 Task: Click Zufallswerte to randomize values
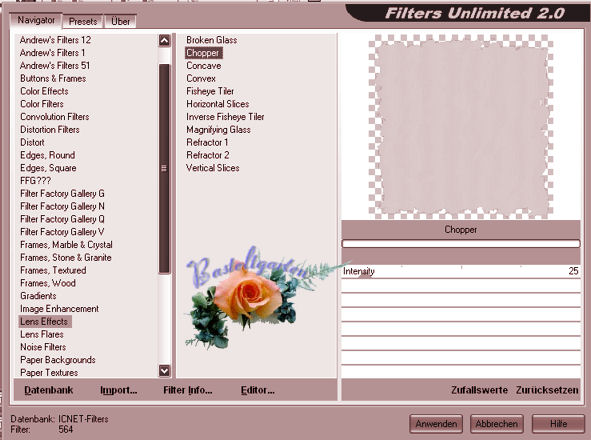tap(479, 390)
